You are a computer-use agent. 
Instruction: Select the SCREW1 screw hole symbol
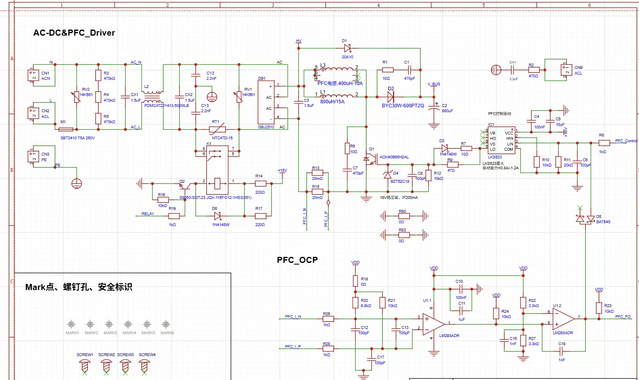[x=85, y=366]
